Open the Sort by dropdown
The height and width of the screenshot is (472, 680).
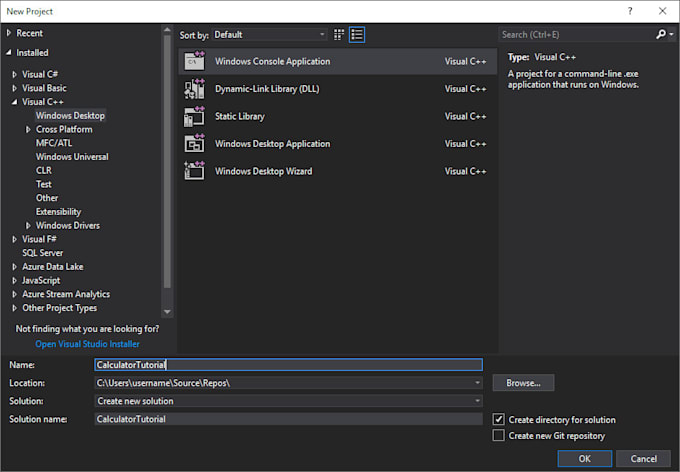pyautogui.click(x=267, y=35)
